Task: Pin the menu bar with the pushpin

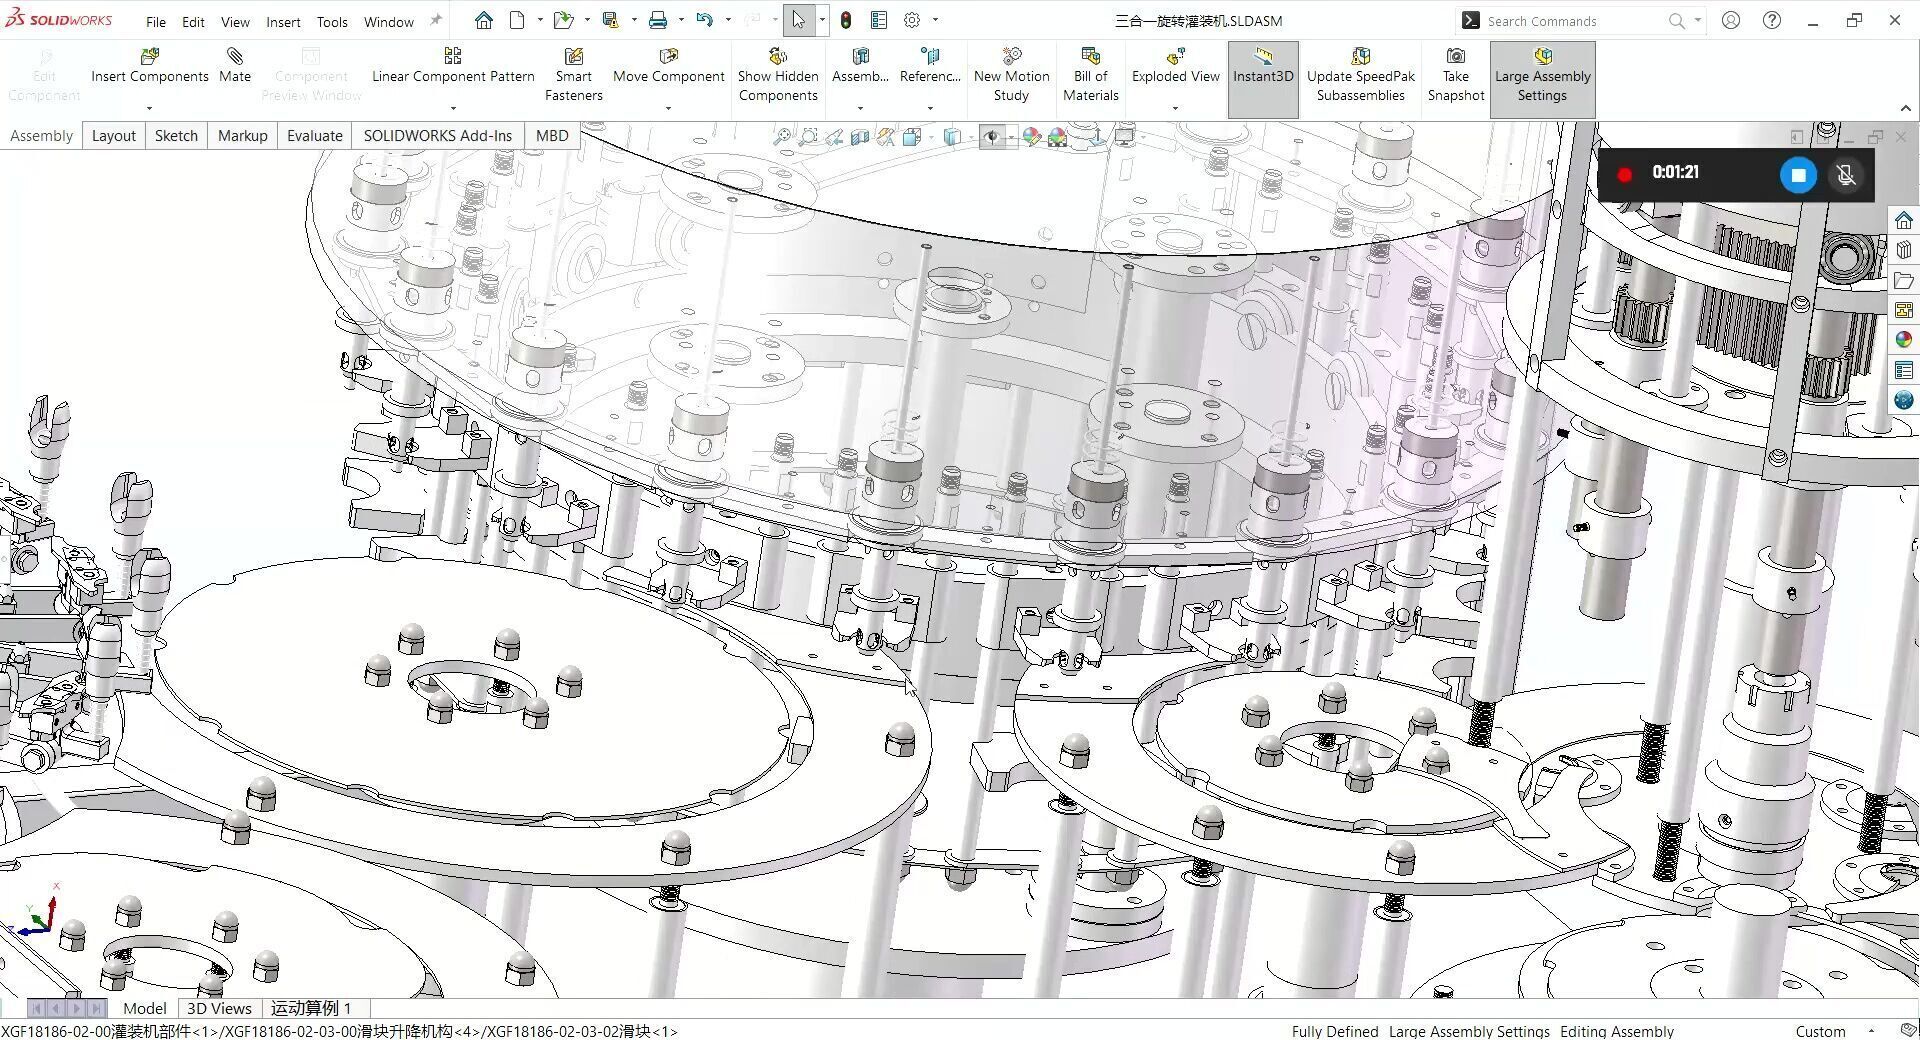Action: tap(435, 20)
